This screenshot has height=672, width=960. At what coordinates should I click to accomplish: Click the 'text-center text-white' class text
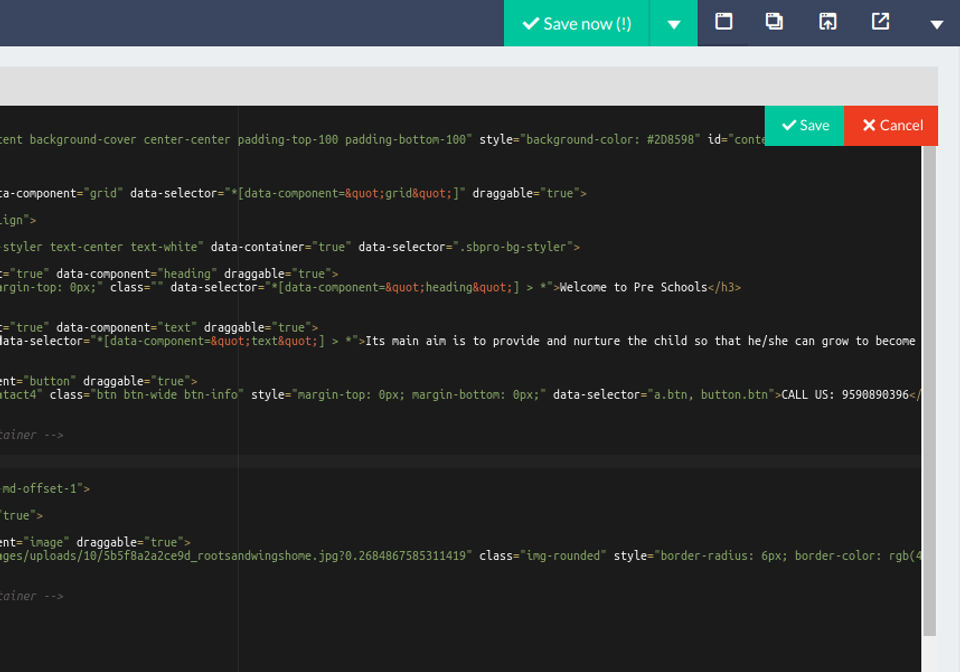(124, 247)
